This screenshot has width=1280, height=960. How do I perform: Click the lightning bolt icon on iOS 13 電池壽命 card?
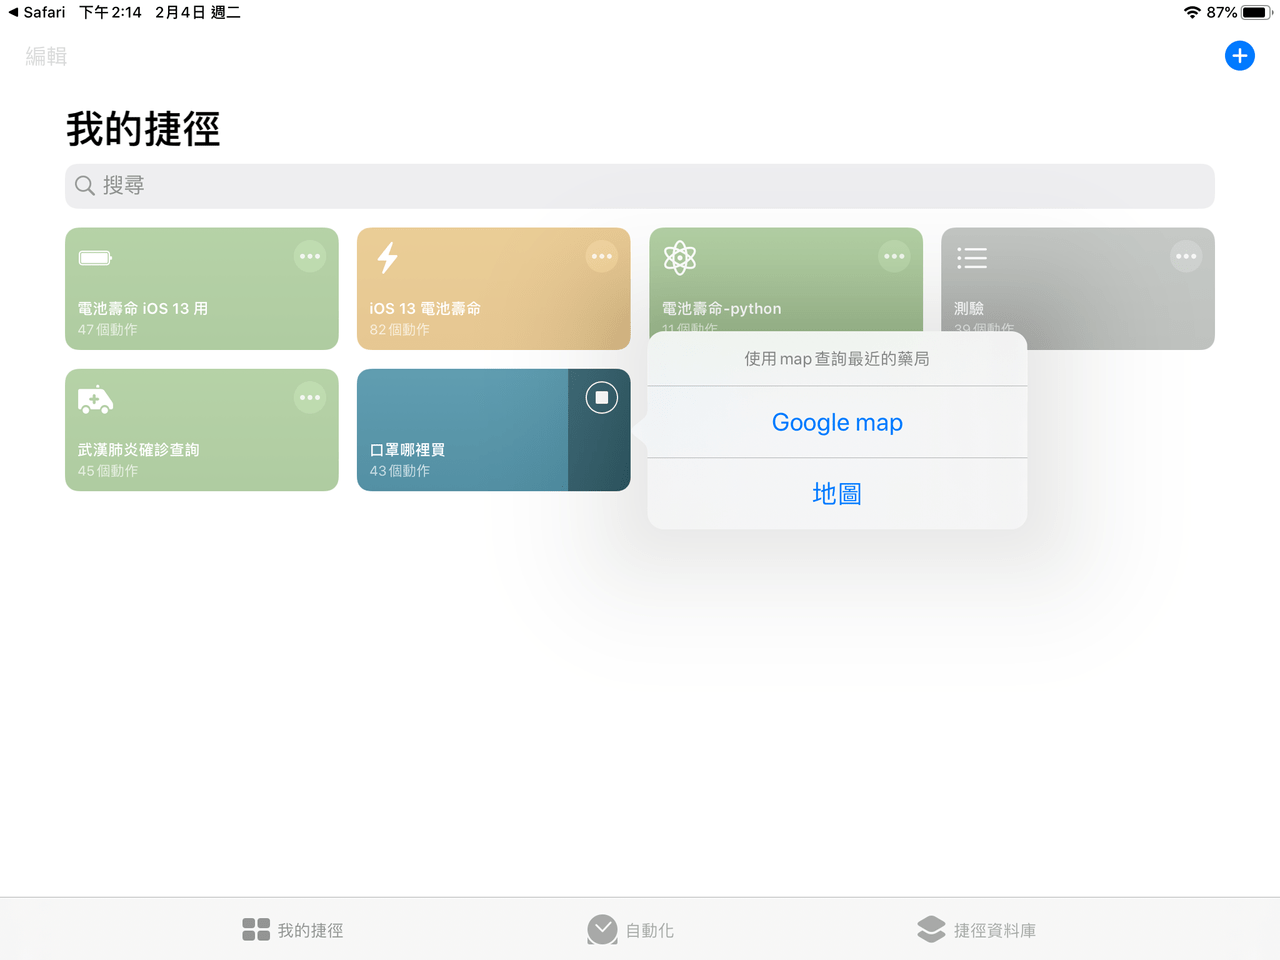[387, 257]
